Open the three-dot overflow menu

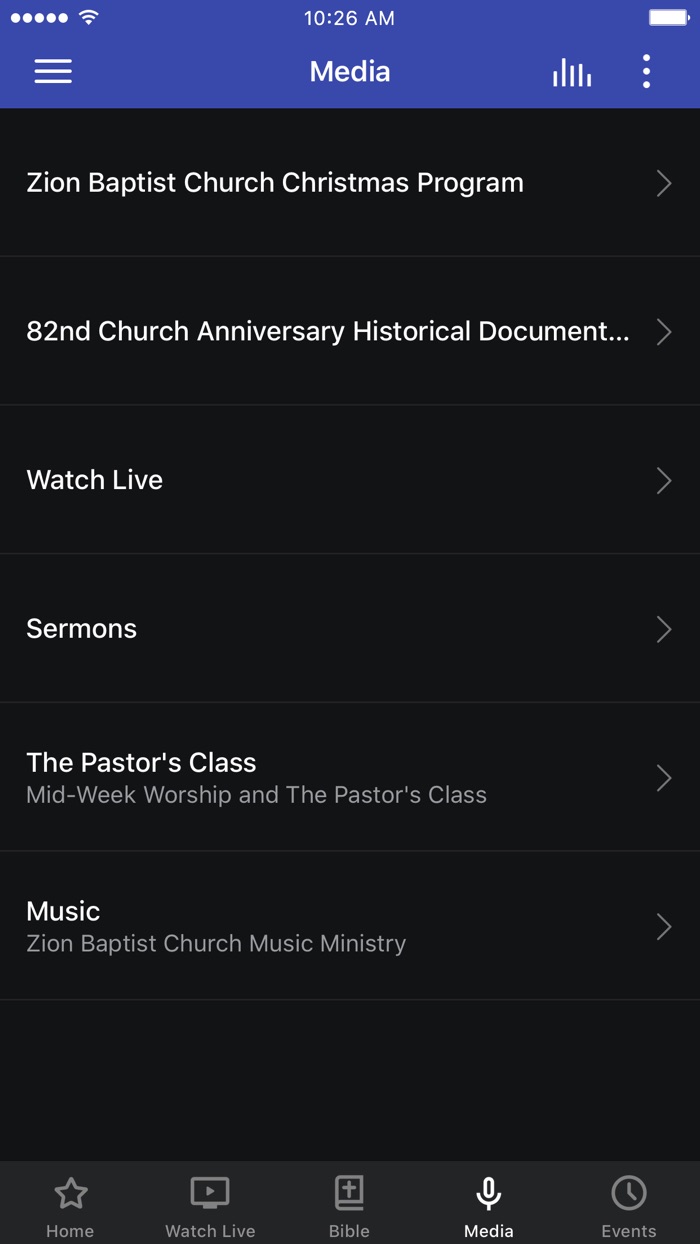click(646, 71)
